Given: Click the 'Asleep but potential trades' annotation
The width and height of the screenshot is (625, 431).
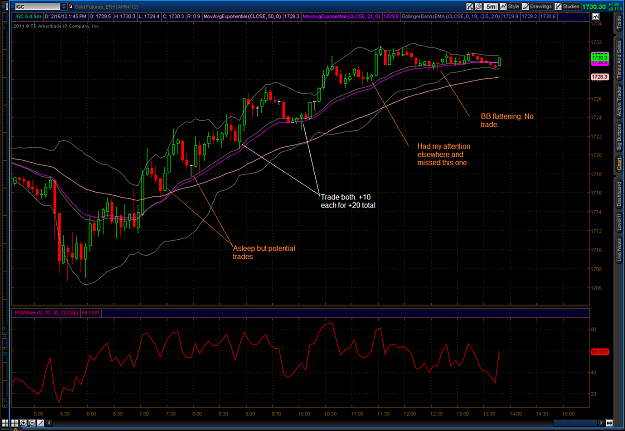Looking at the screenshot, I should [x=264, y=252].
